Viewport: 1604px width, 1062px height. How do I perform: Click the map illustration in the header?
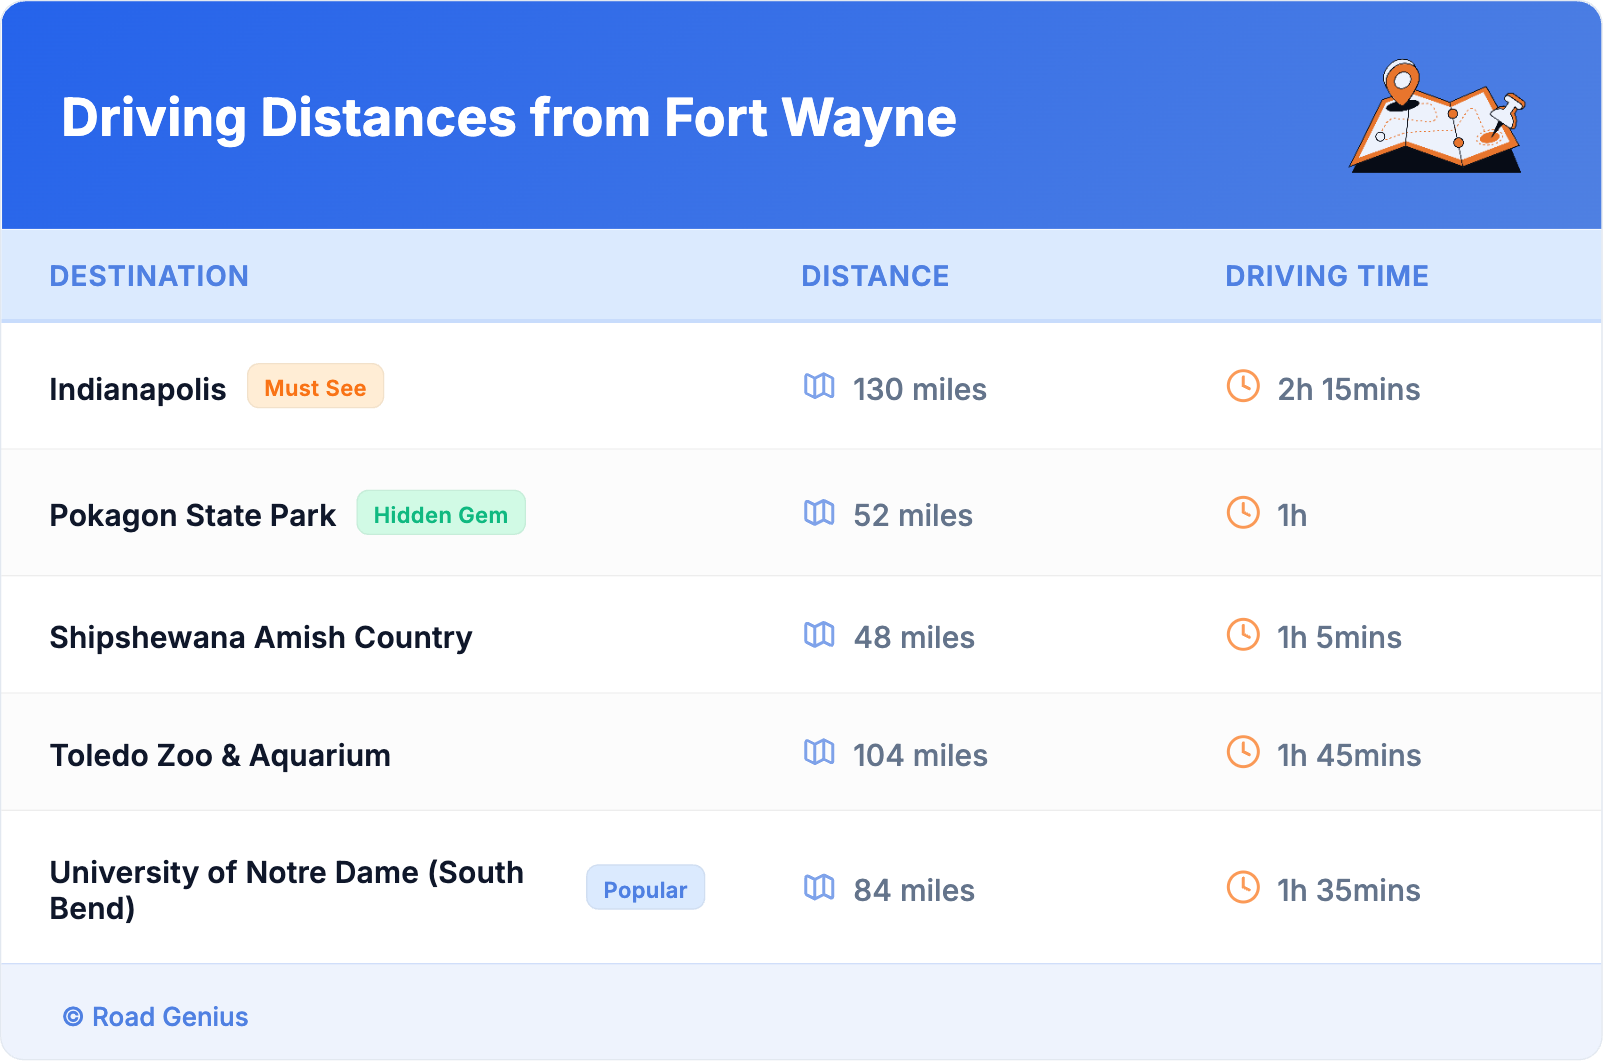click(1437, 116)
